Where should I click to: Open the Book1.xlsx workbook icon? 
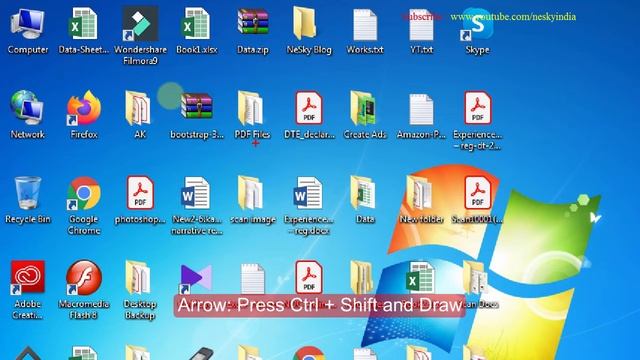click(x=196, y=25)
